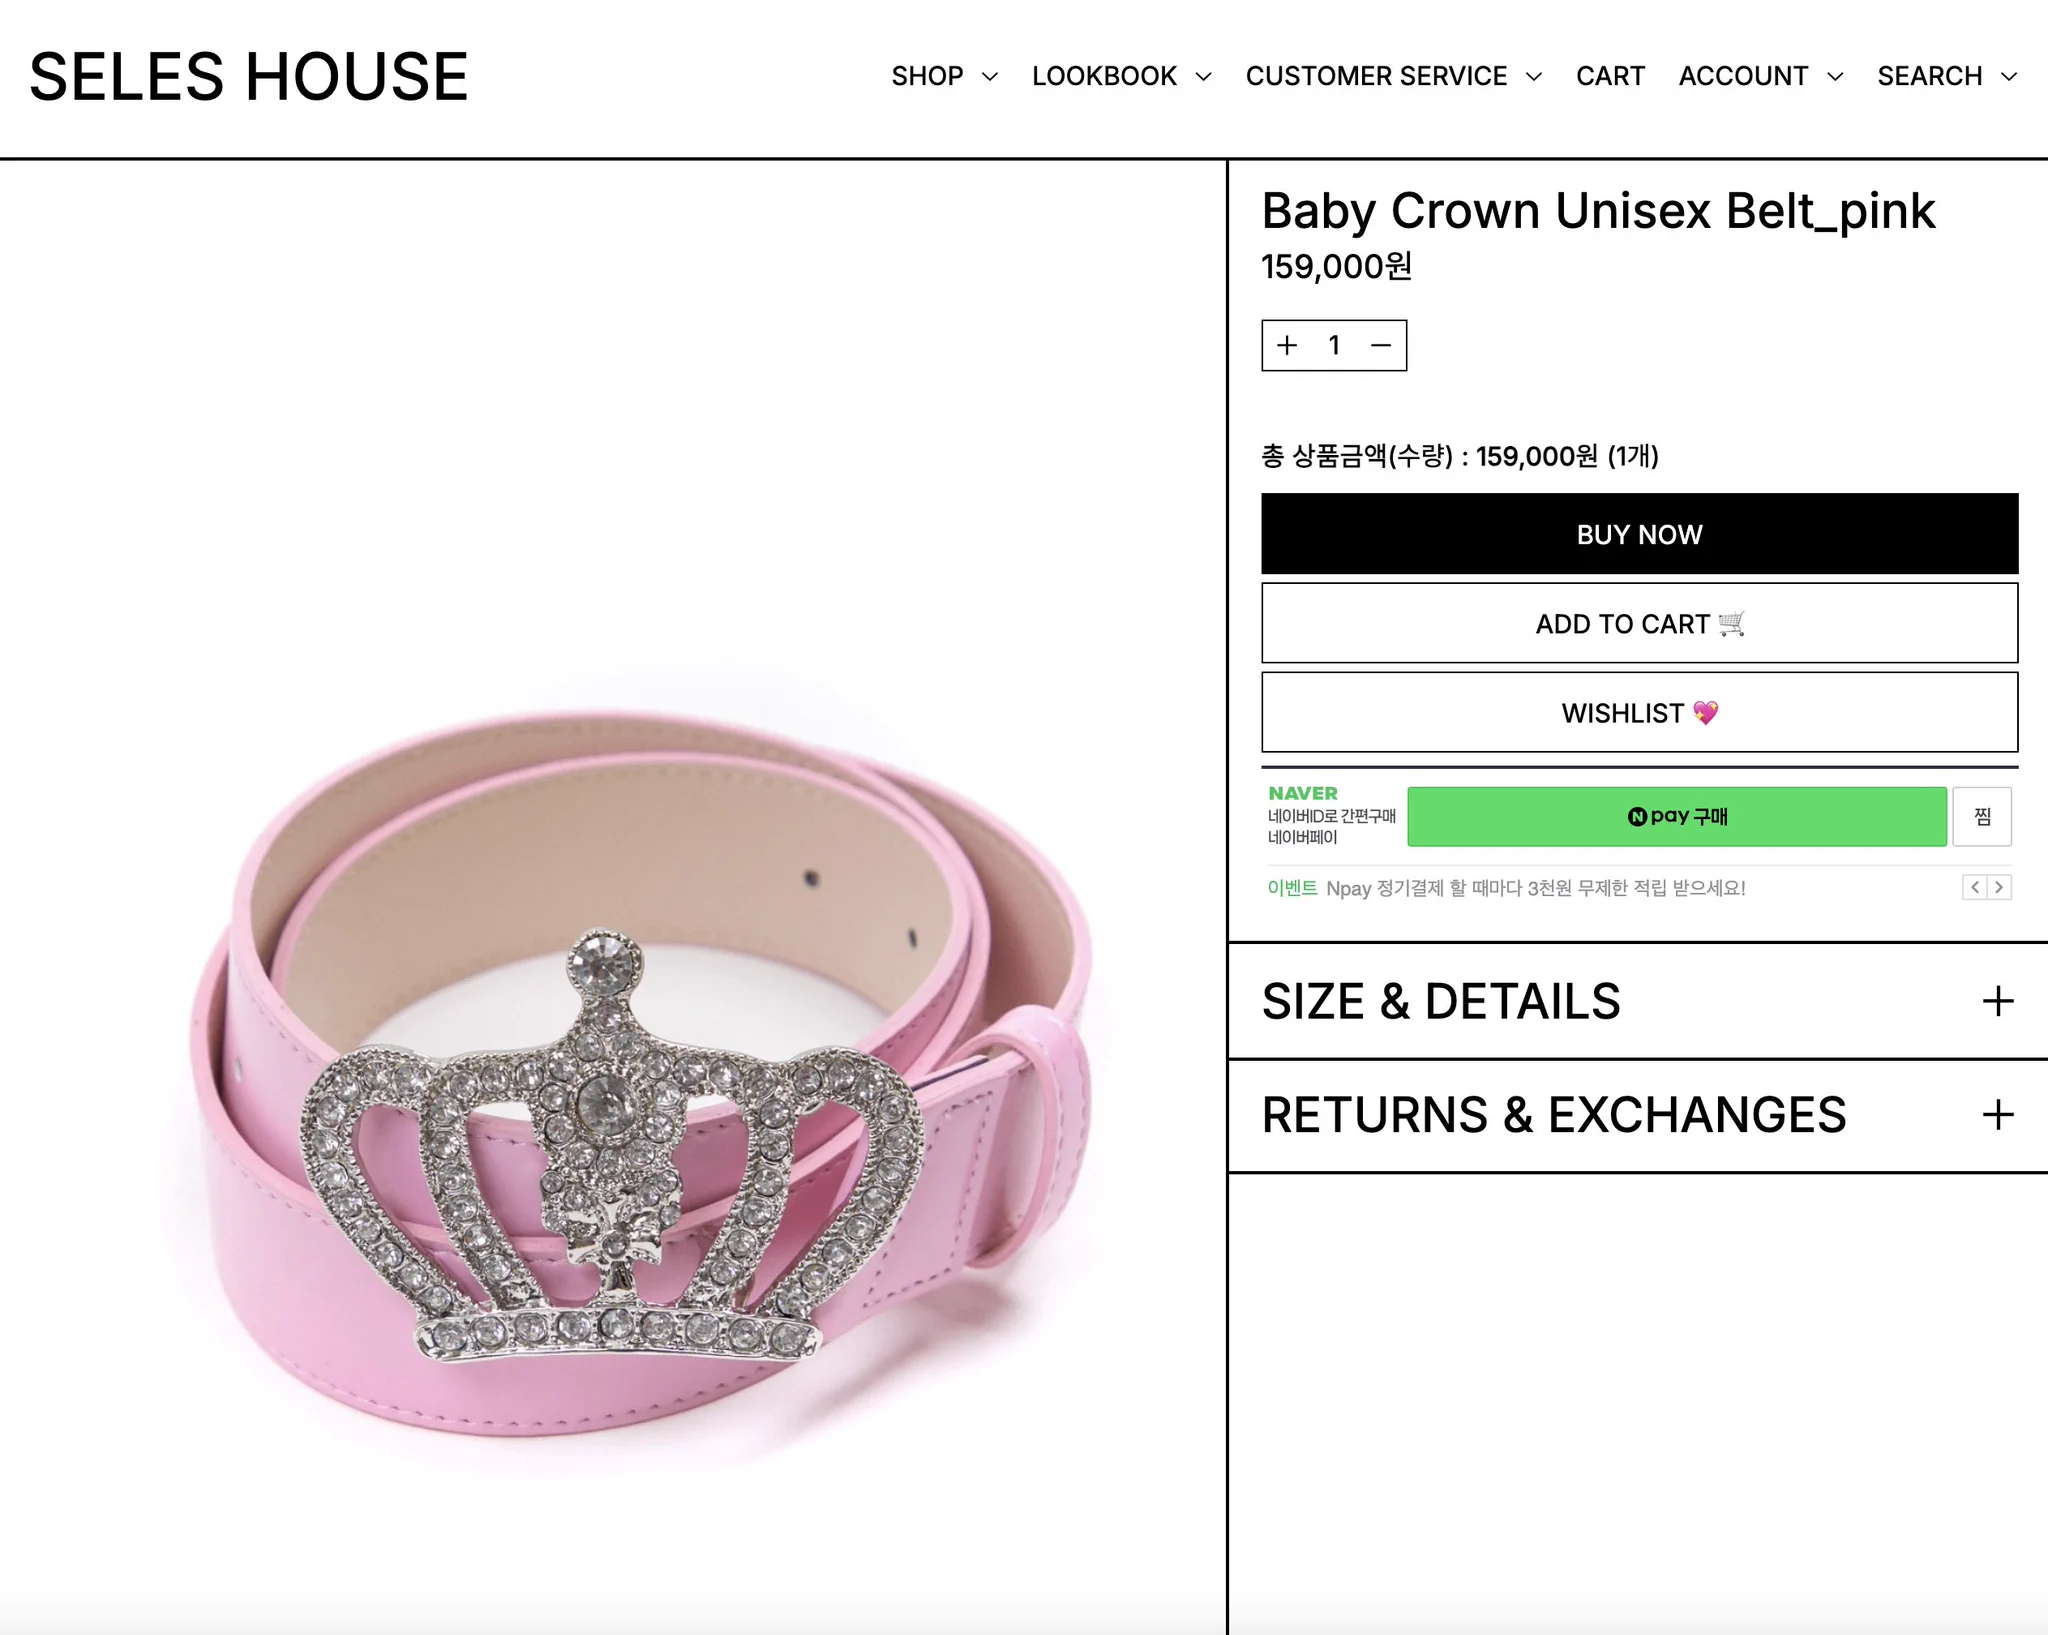Expand the SIZE & DETAILS plus icon

click(1997, 1001)
